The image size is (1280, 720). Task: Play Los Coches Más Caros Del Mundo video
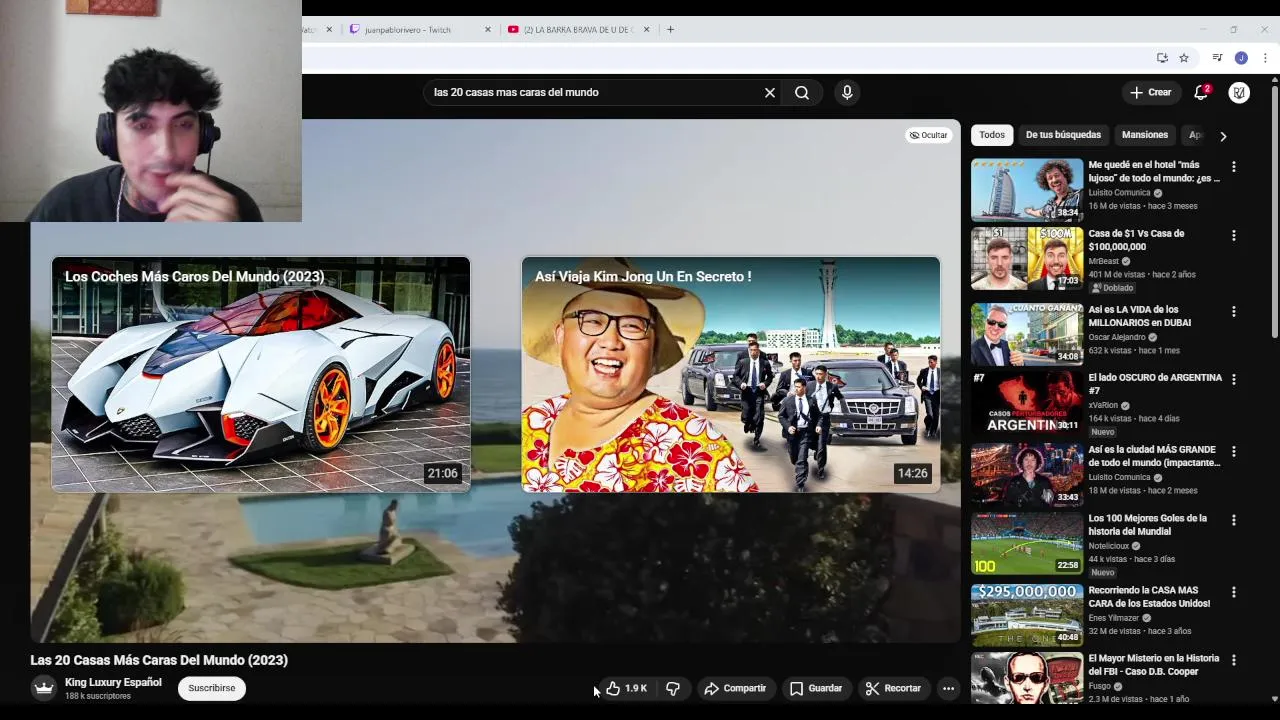coord(261,374)
